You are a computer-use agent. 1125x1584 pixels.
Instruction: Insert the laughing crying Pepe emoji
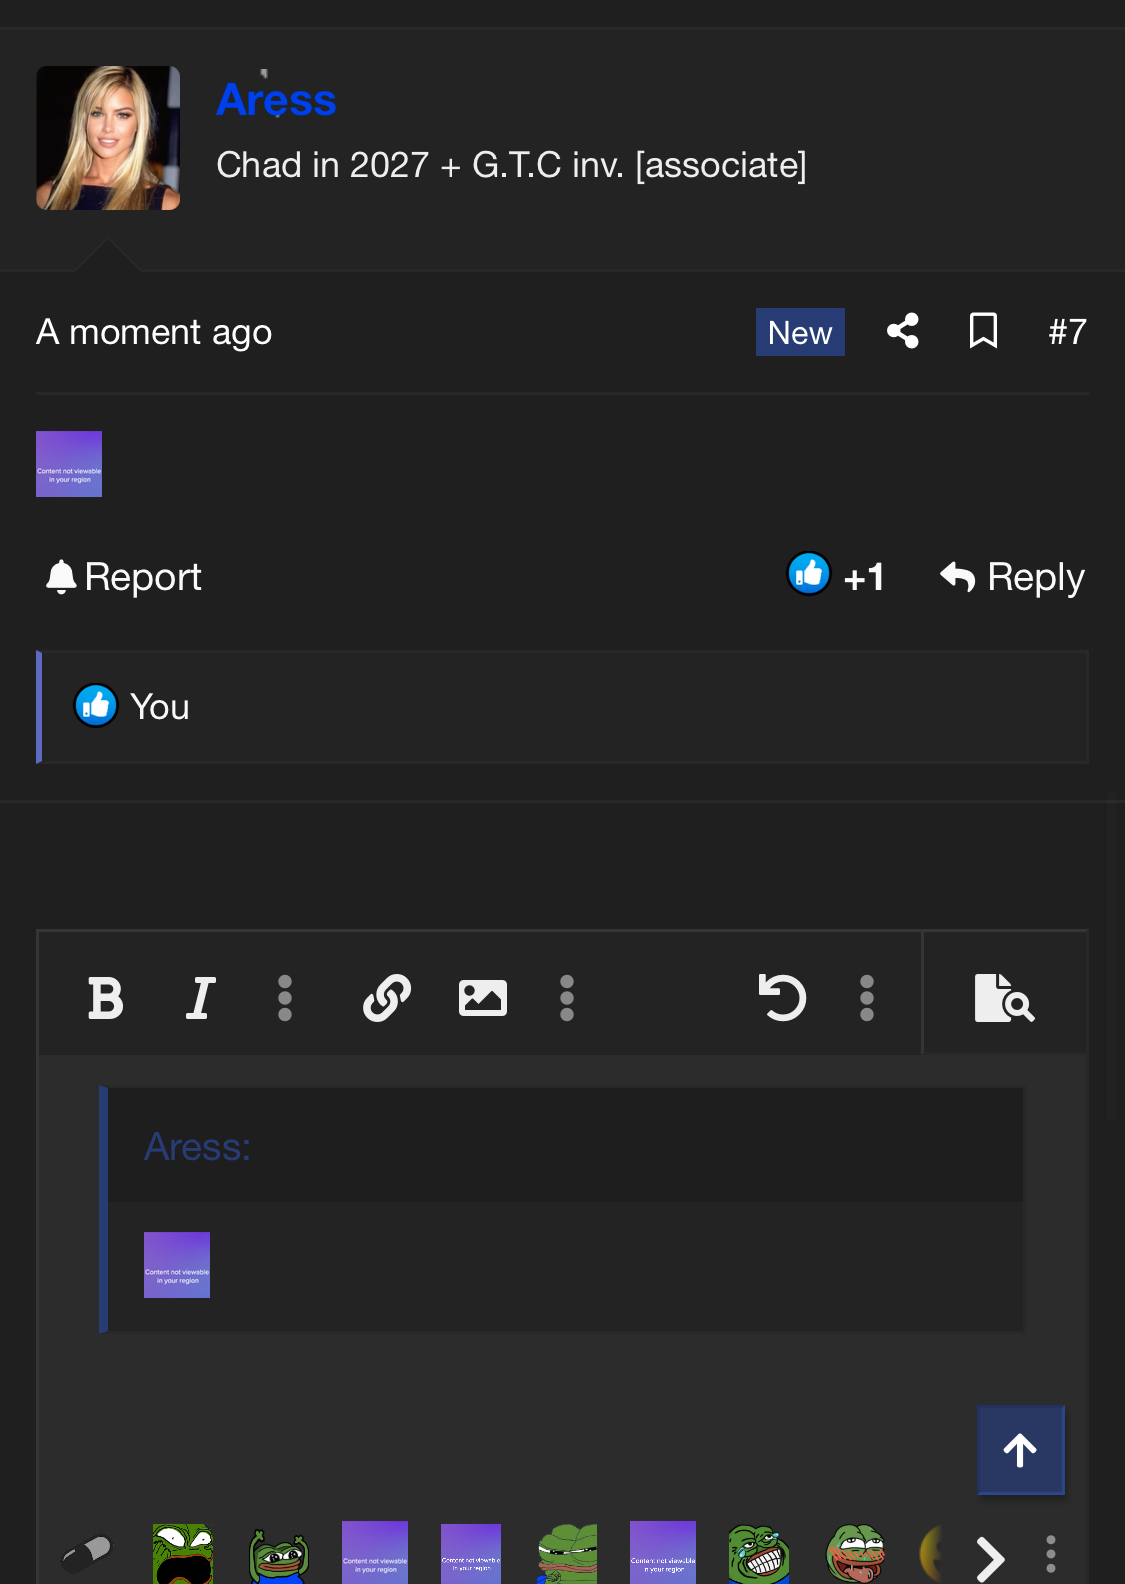click(x=759, y=1554)
